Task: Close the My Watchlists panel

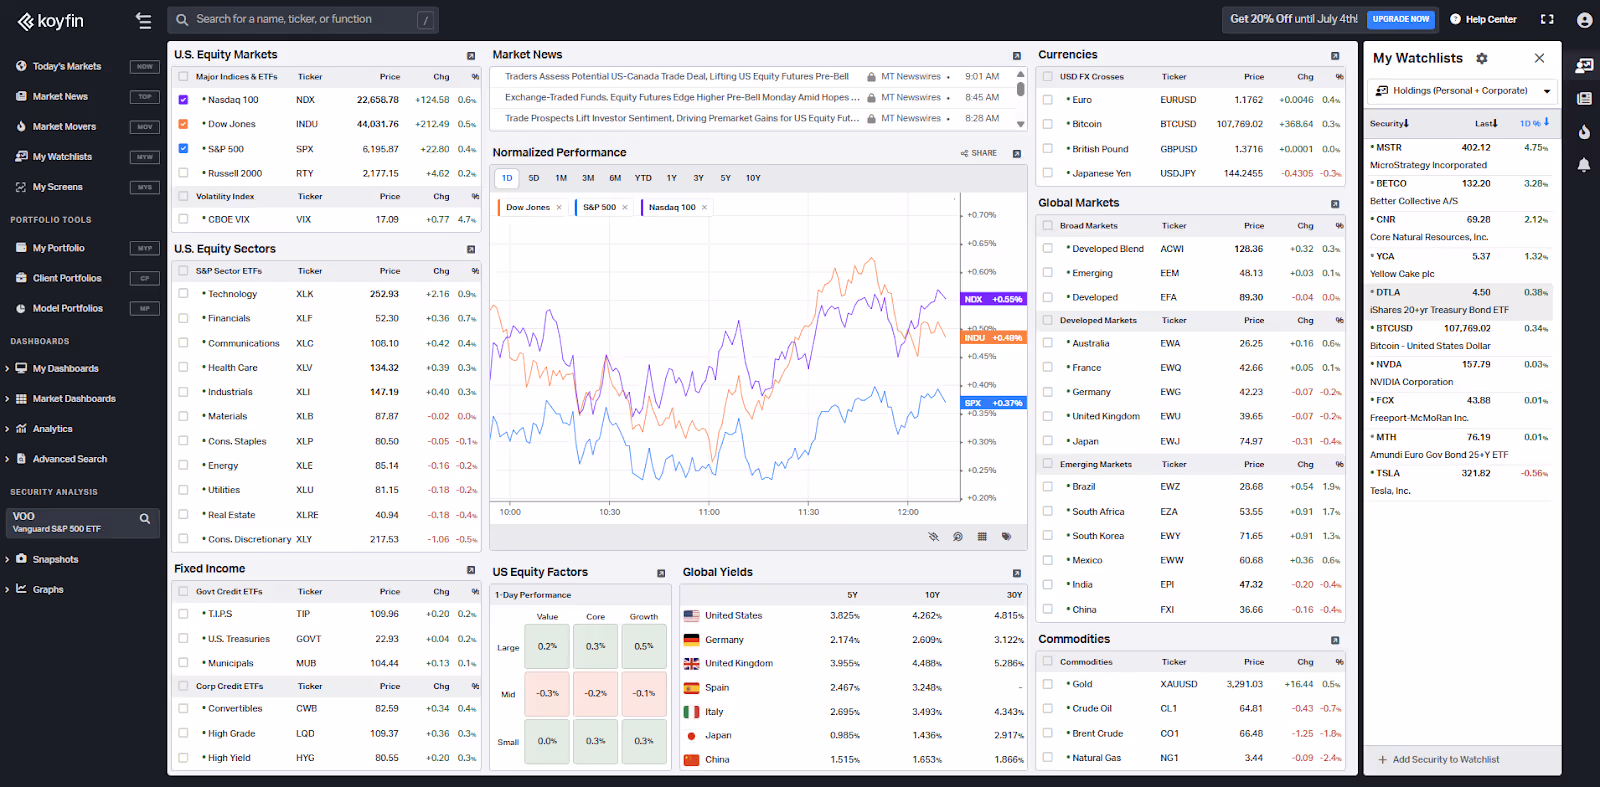Action: 1539,58
